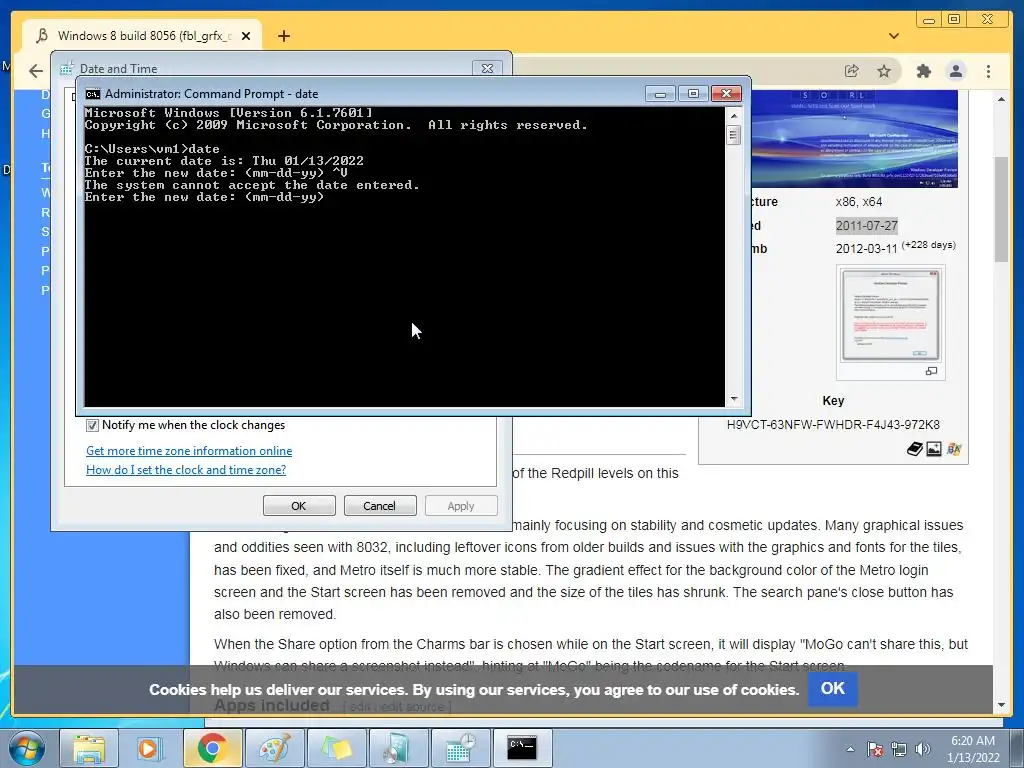Open network status icon in tray

pos(899,749)
